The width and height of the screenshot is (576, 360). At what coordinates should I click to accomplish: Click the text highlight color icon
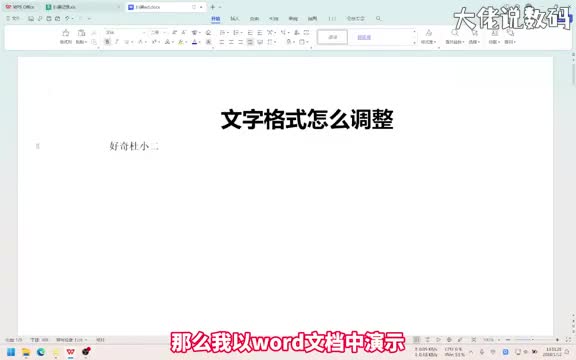[x=180, y=42]
